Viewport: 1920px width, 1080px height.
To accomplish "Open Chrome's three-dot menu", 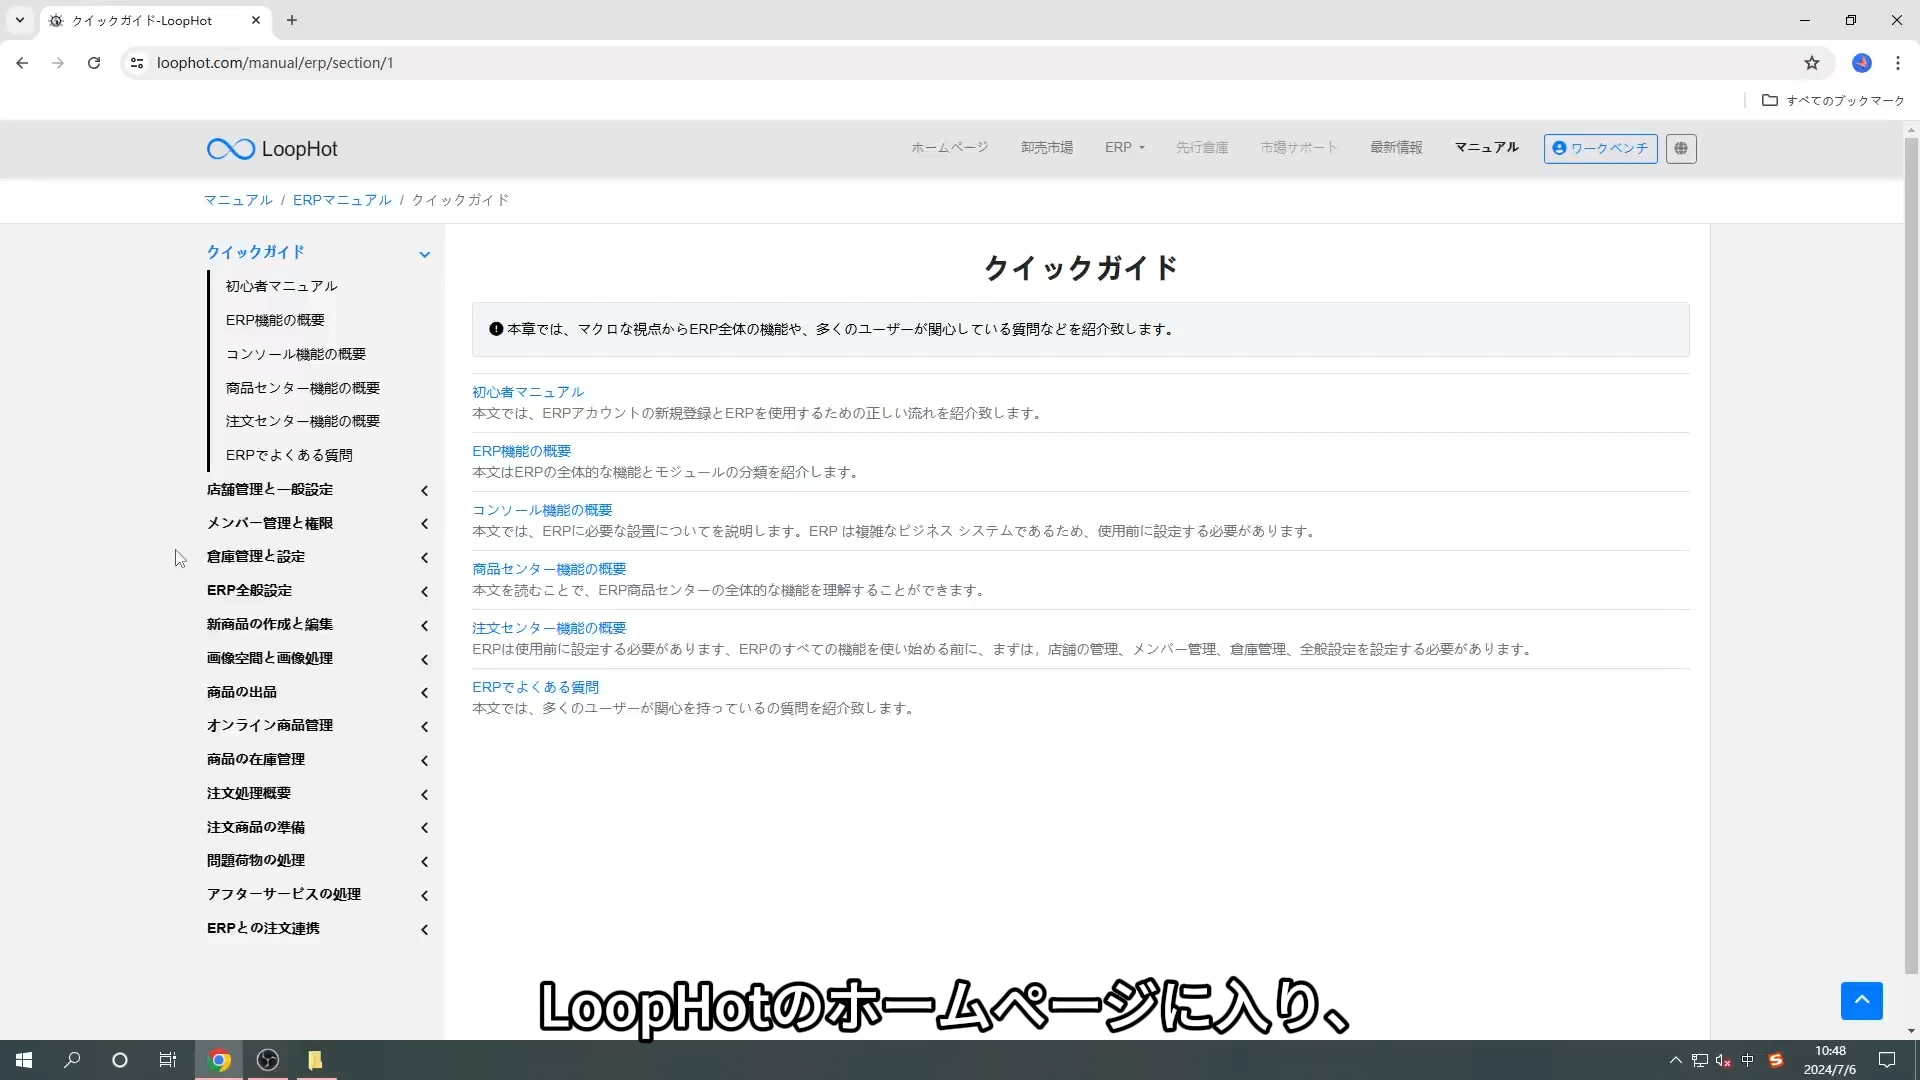I will point(1899,62).
